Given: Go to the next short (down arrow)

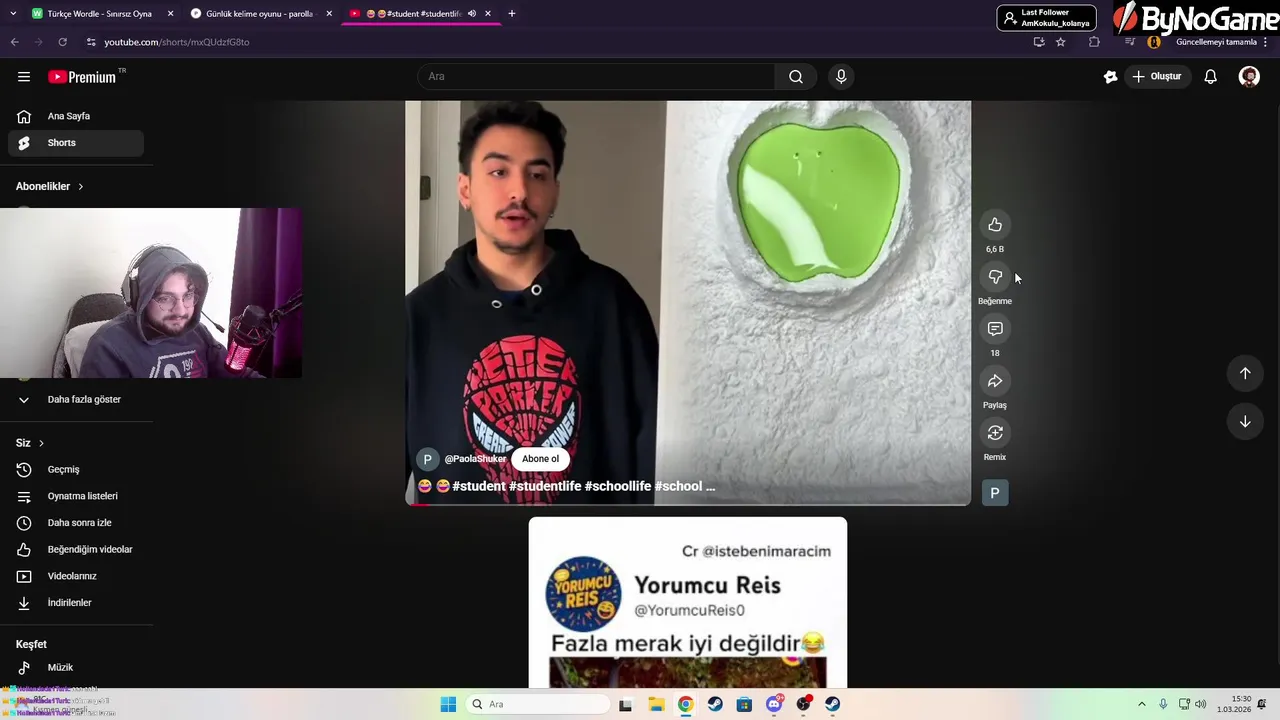Looking at the screenshot, I should coord(1245,422).
